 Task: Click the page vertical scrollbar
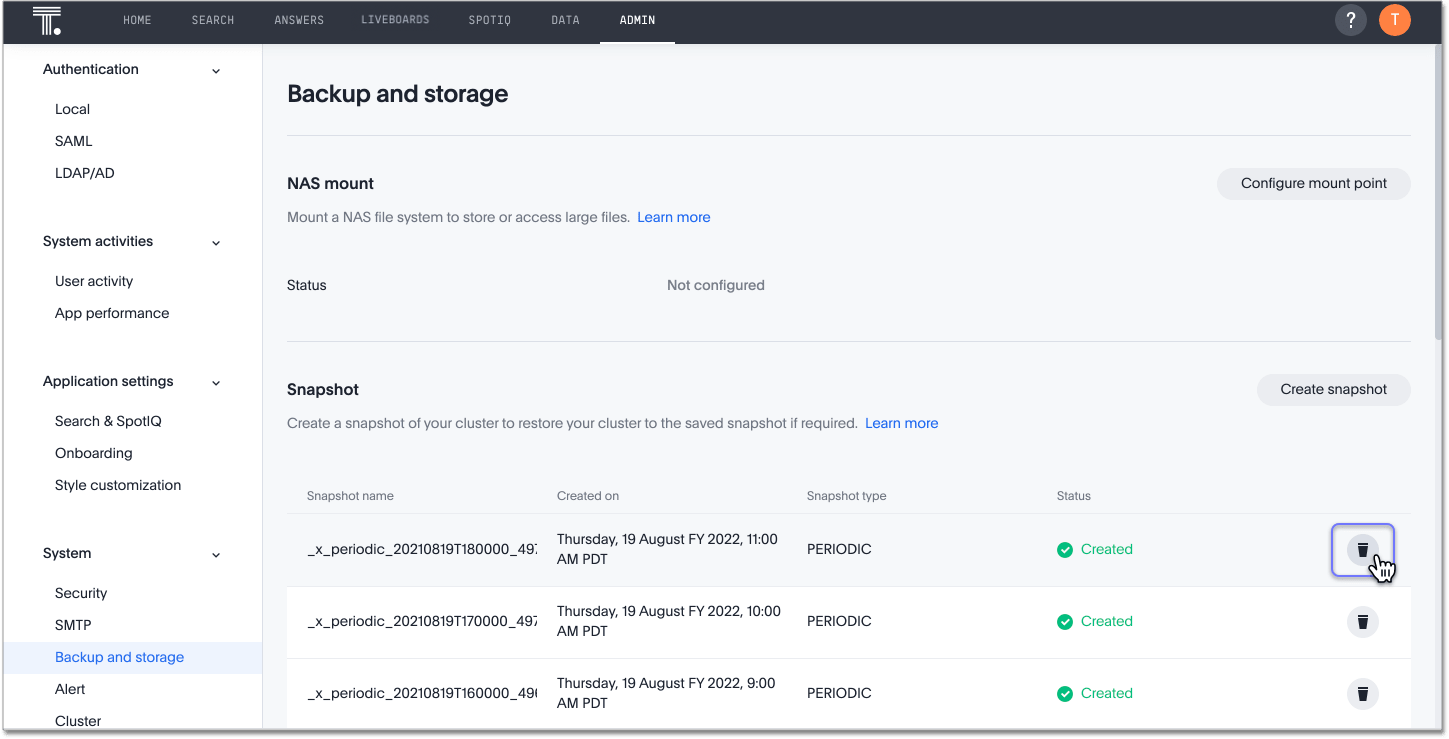1440,200
